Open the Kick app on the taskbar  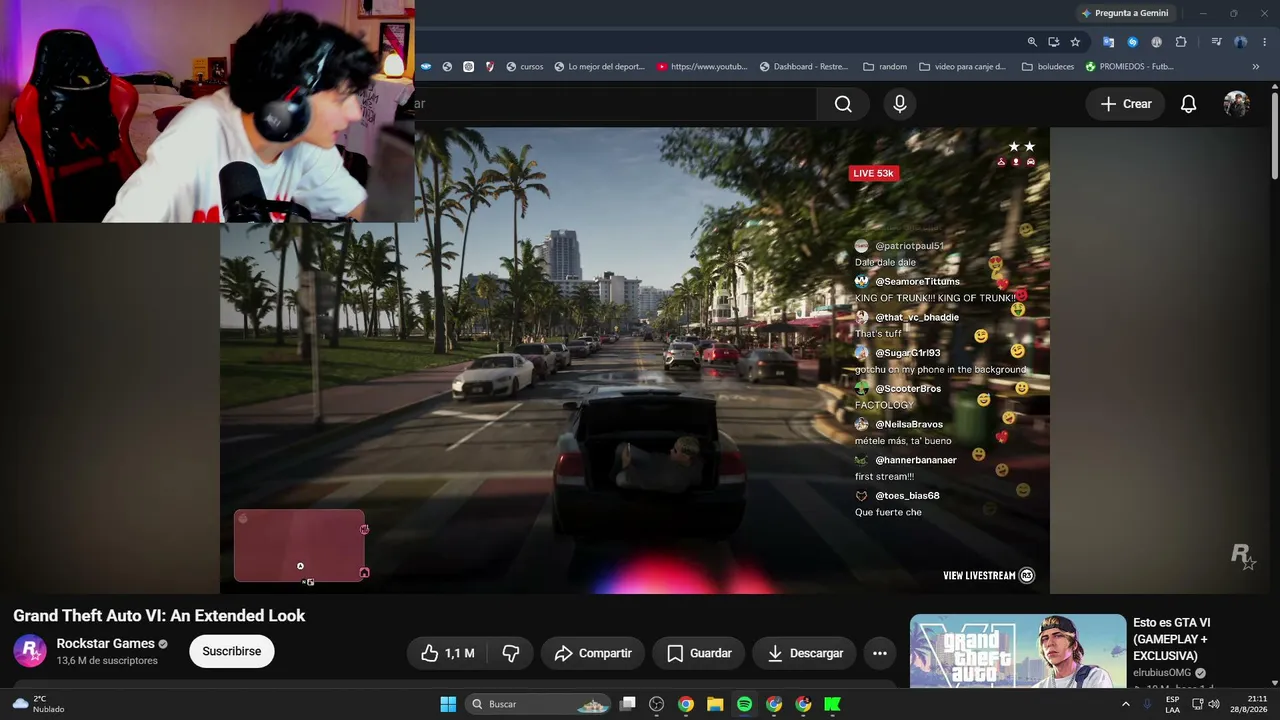[832, 704]
